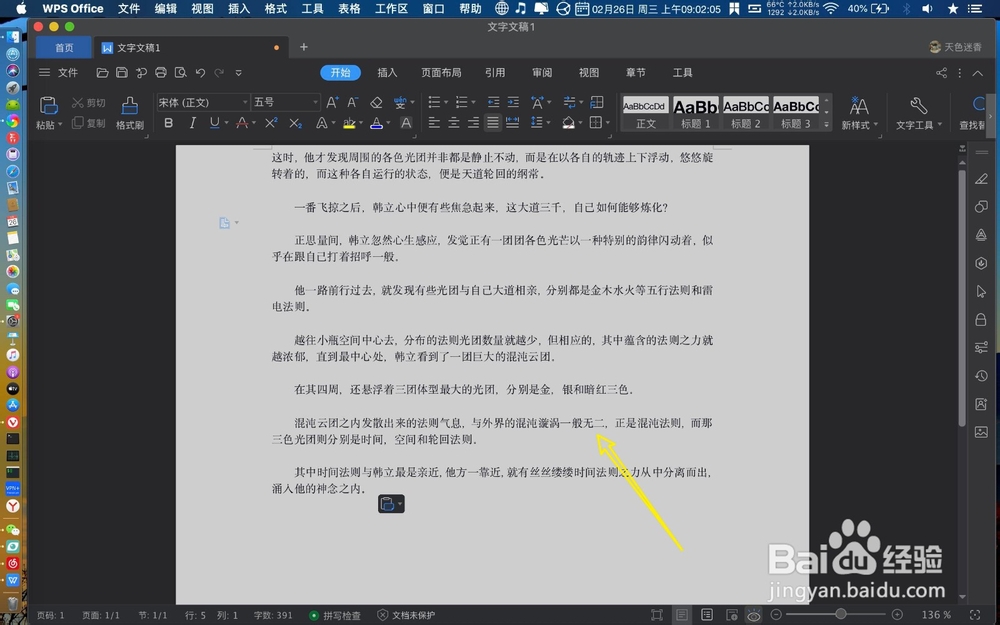
Task: Undo the last action
Action: click(200, 73)
